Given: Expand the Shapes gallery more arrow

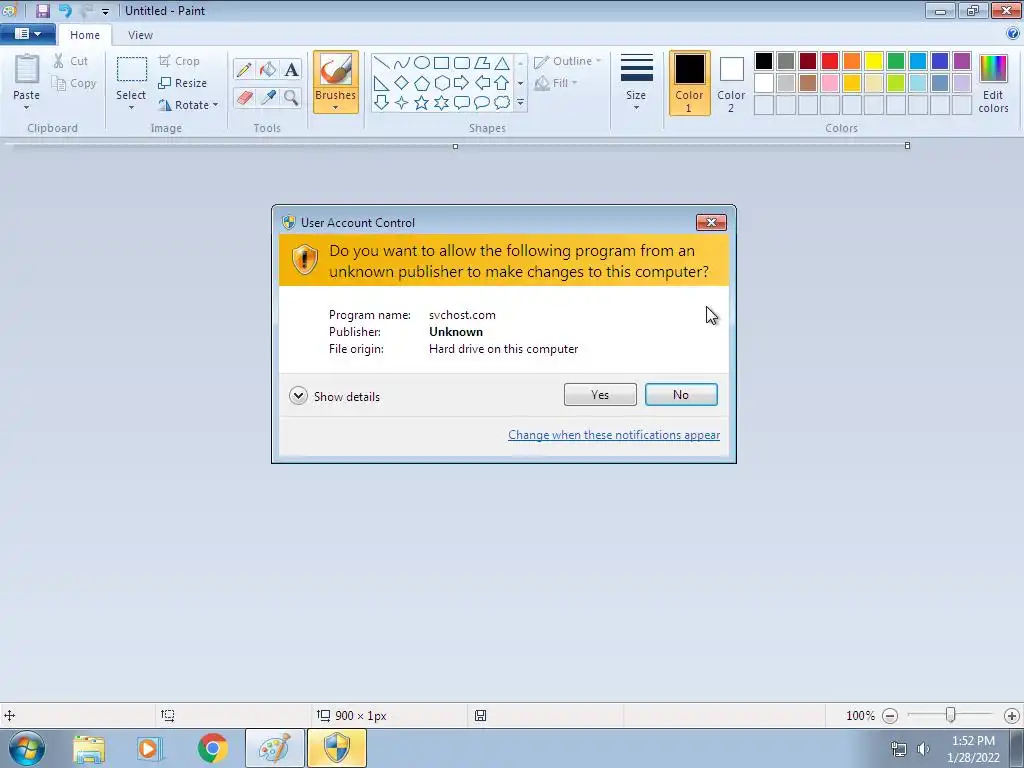Looking at the screenshot, I should coord(520,103).
